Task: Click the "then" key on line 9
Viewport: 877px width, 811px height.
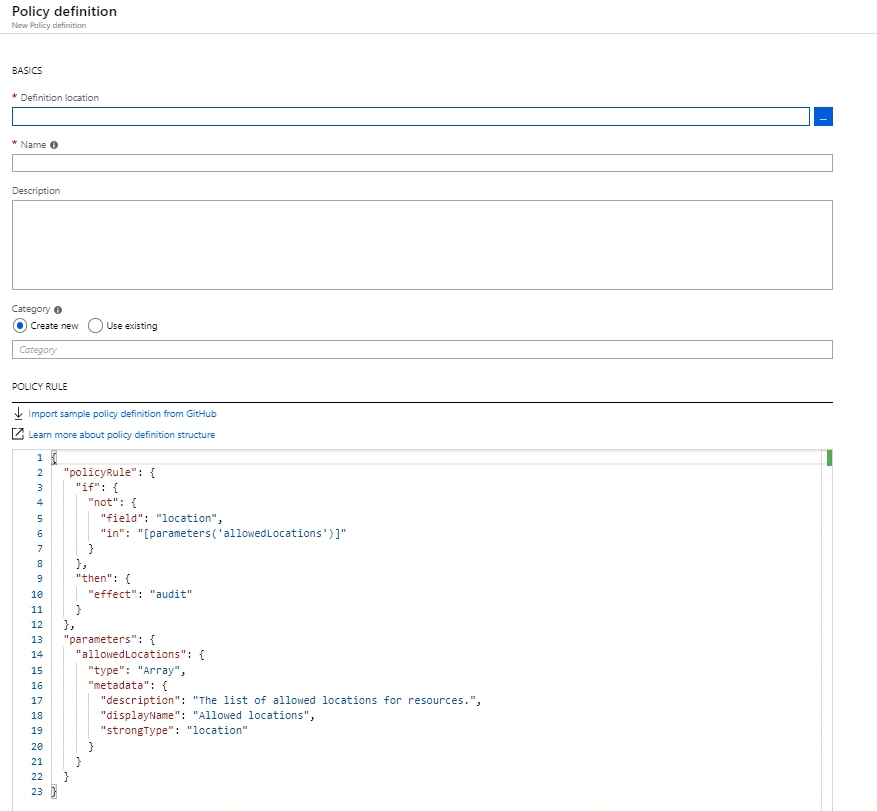Action: click(x=94, y=579)
